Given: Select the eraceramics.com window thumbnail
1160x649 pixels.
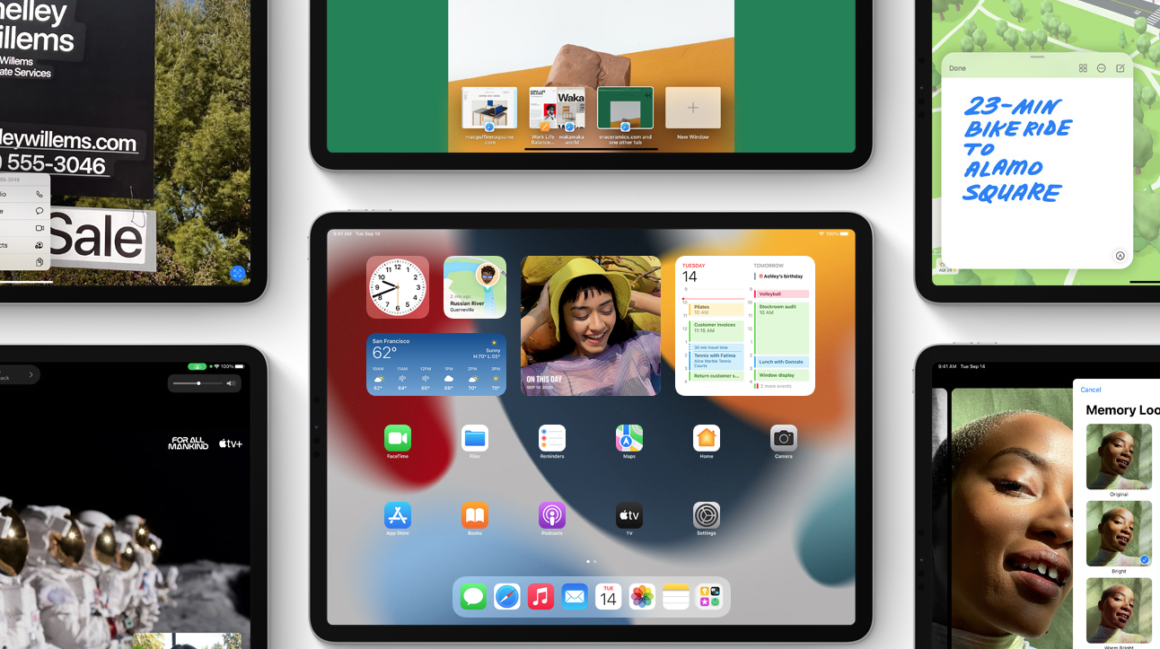Looking at the screenshot, I should (625, 109).
